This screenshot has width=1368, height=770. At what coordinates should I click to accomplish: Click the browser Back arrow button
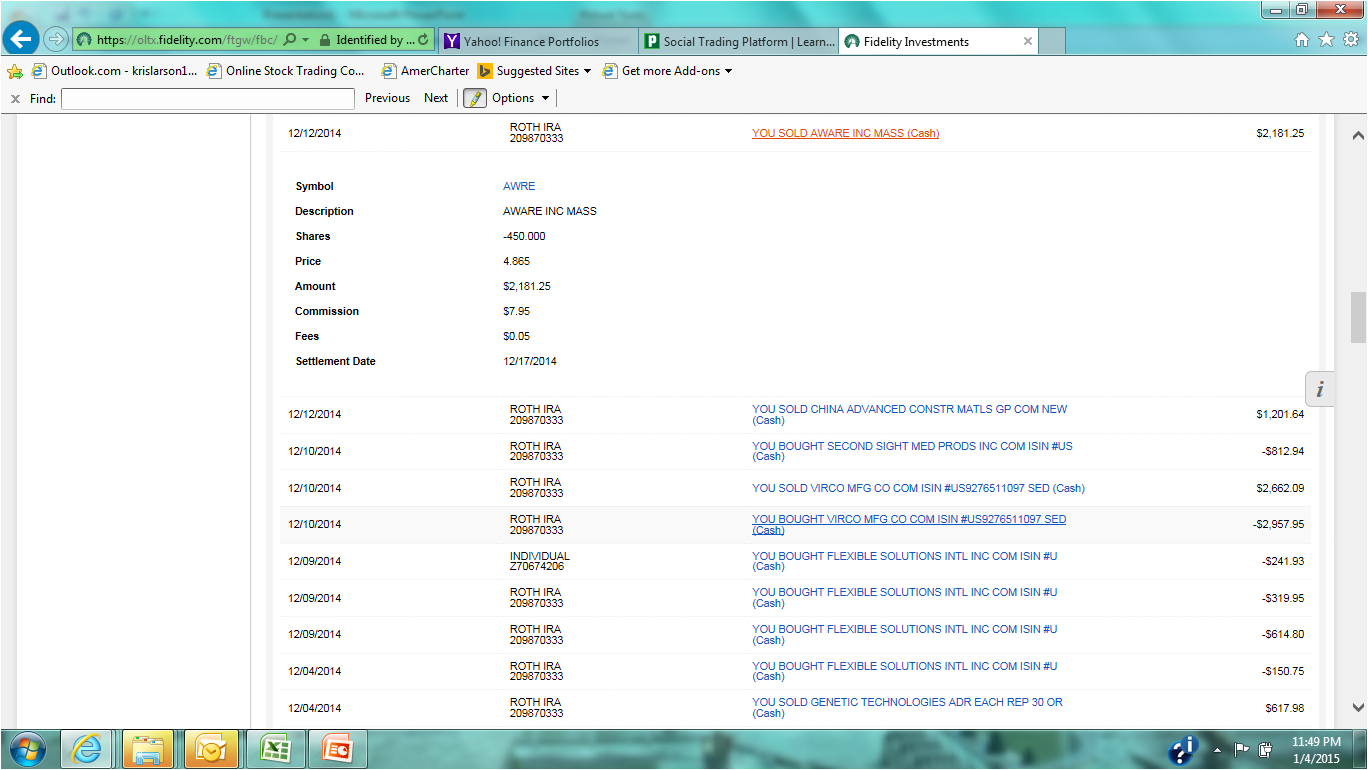coord(20,40)
